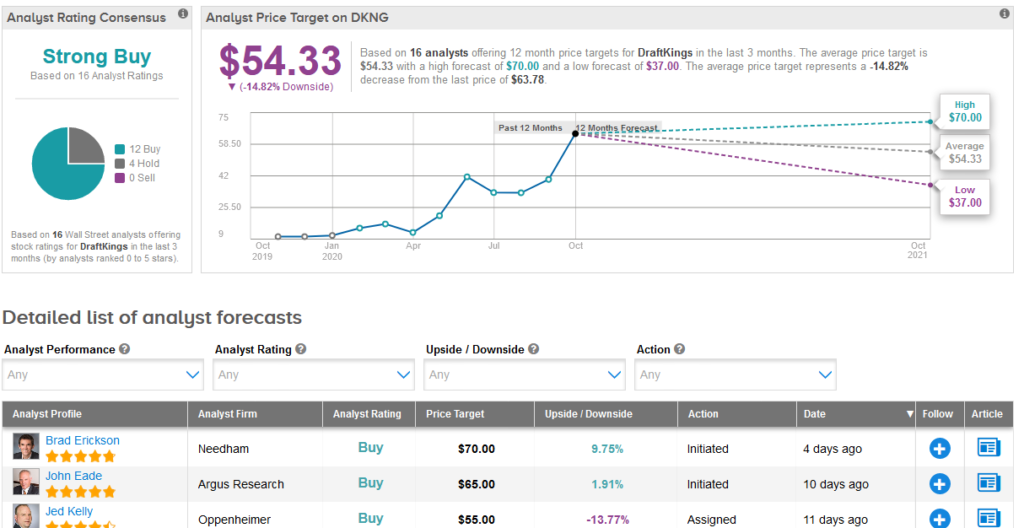Open the Upside / Downside dropdown
1024x528 pixels.
[x=525, y=375]
